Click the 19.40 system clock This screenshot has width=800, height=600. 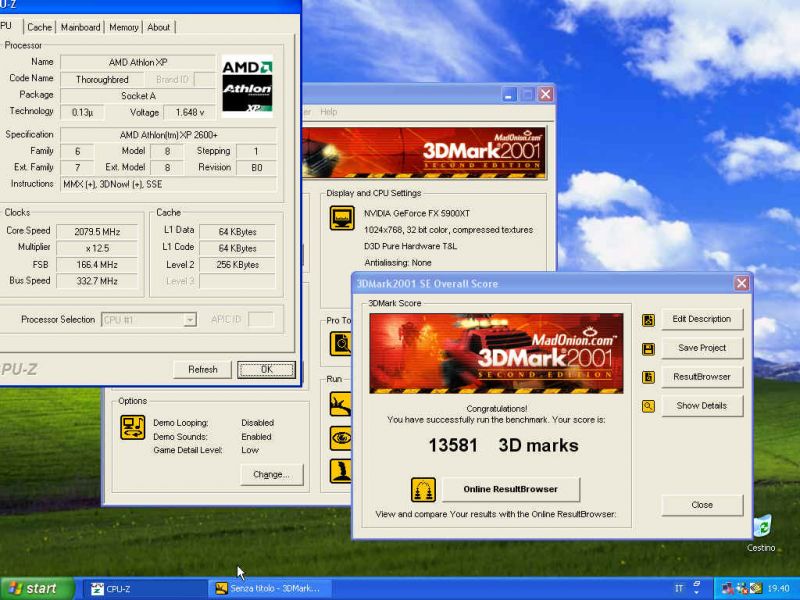pyautogui.click(x=778, y=589)
